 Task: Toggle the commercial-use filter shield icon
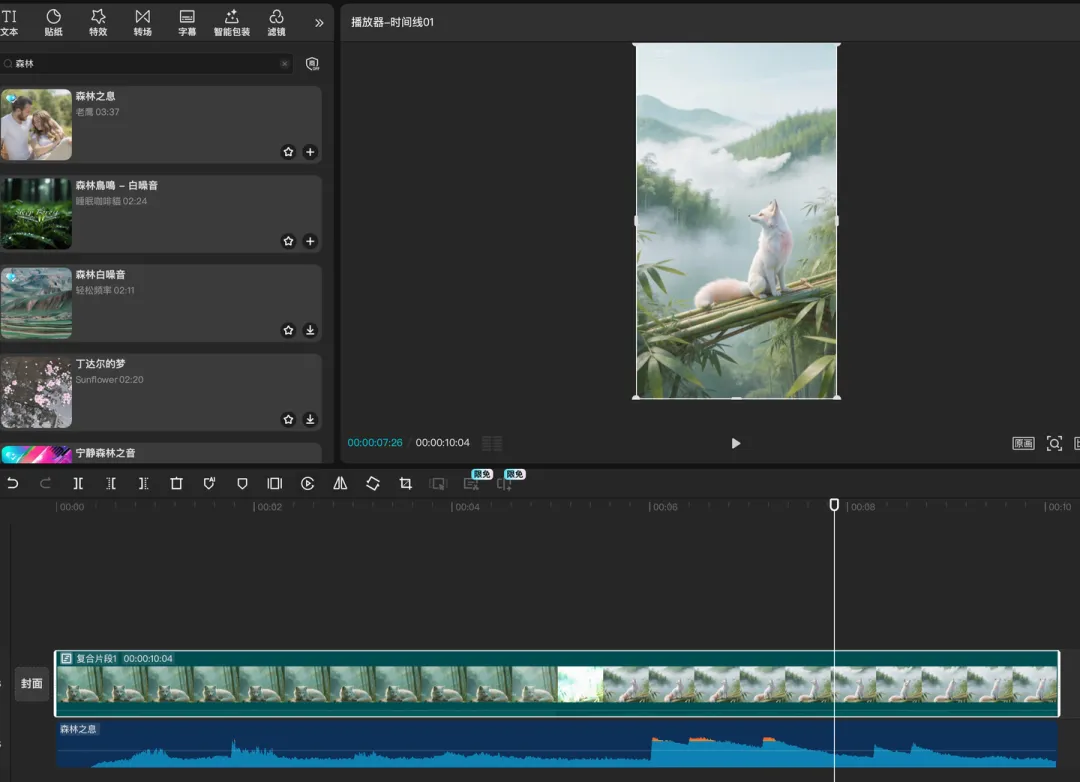(x=312, y=64)
